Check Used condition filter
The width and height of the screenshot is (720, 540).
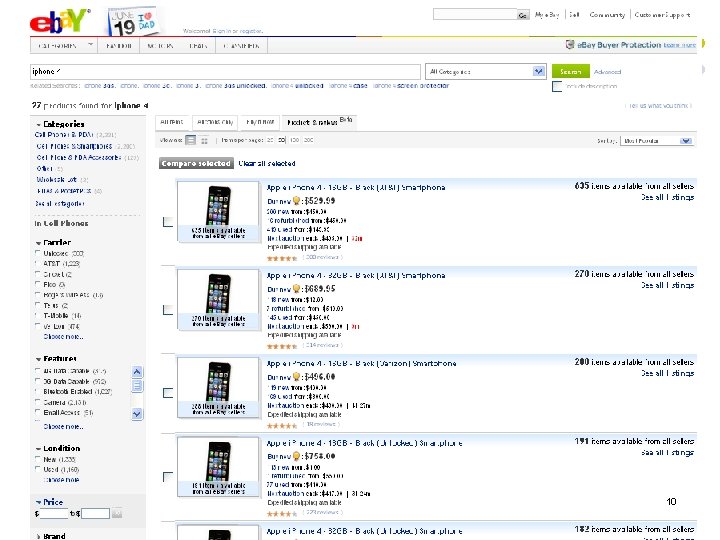click(x=38, y=469)
